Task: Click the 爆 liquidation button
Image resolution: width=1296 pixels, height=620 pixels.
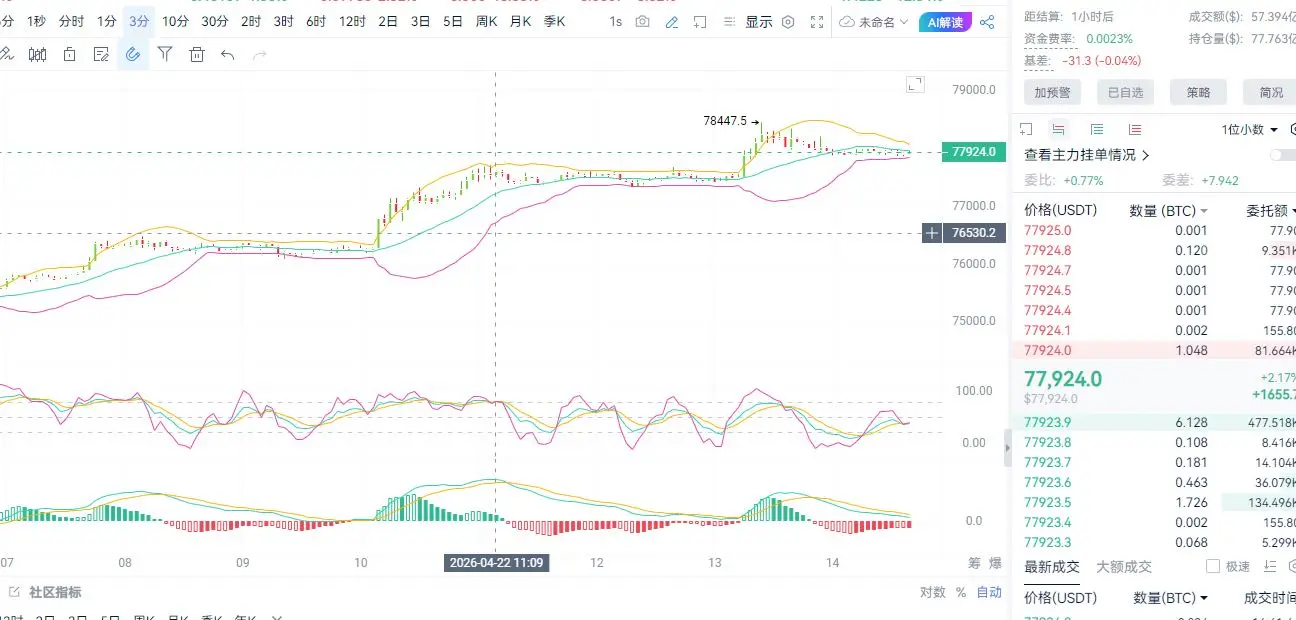Action: [x=995, y=562]
